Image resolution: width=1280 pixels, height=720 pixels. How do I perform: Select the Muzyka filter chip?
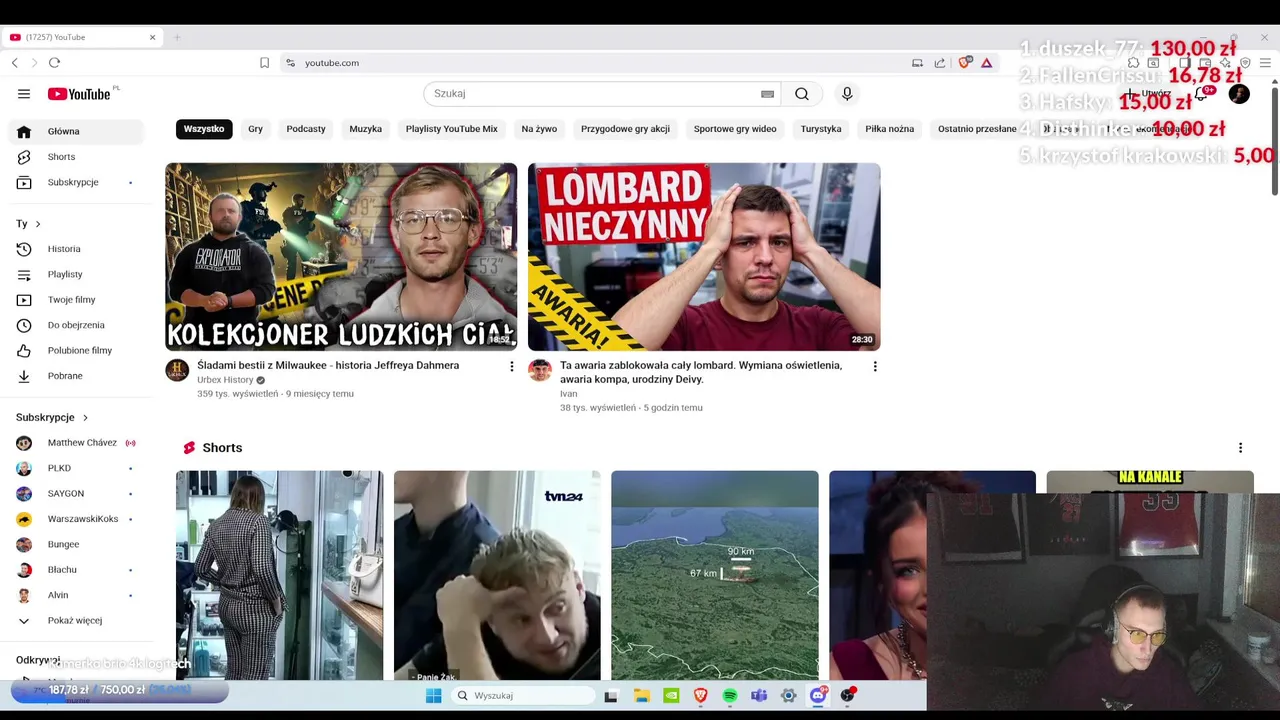point(366,129)
